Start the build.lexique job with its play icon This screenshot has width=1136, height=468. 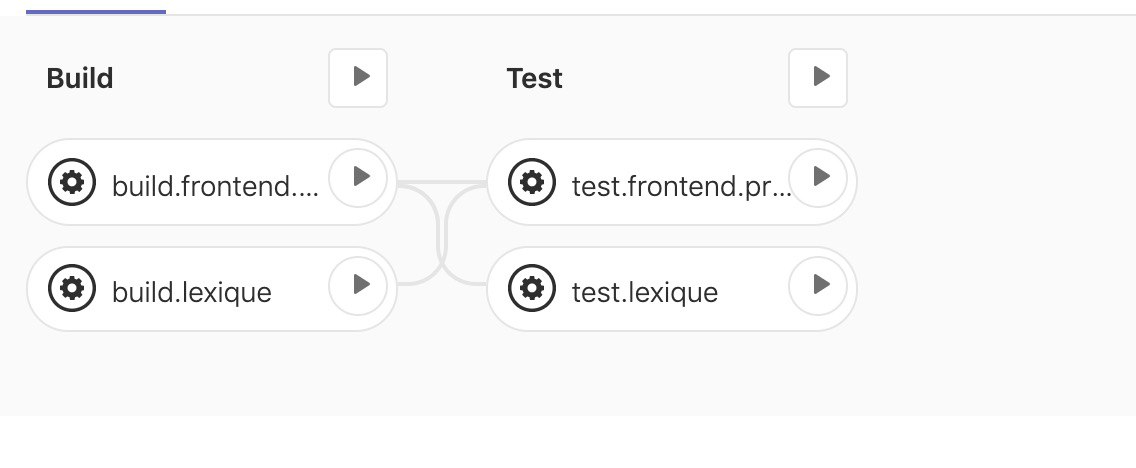coord(358,285)
